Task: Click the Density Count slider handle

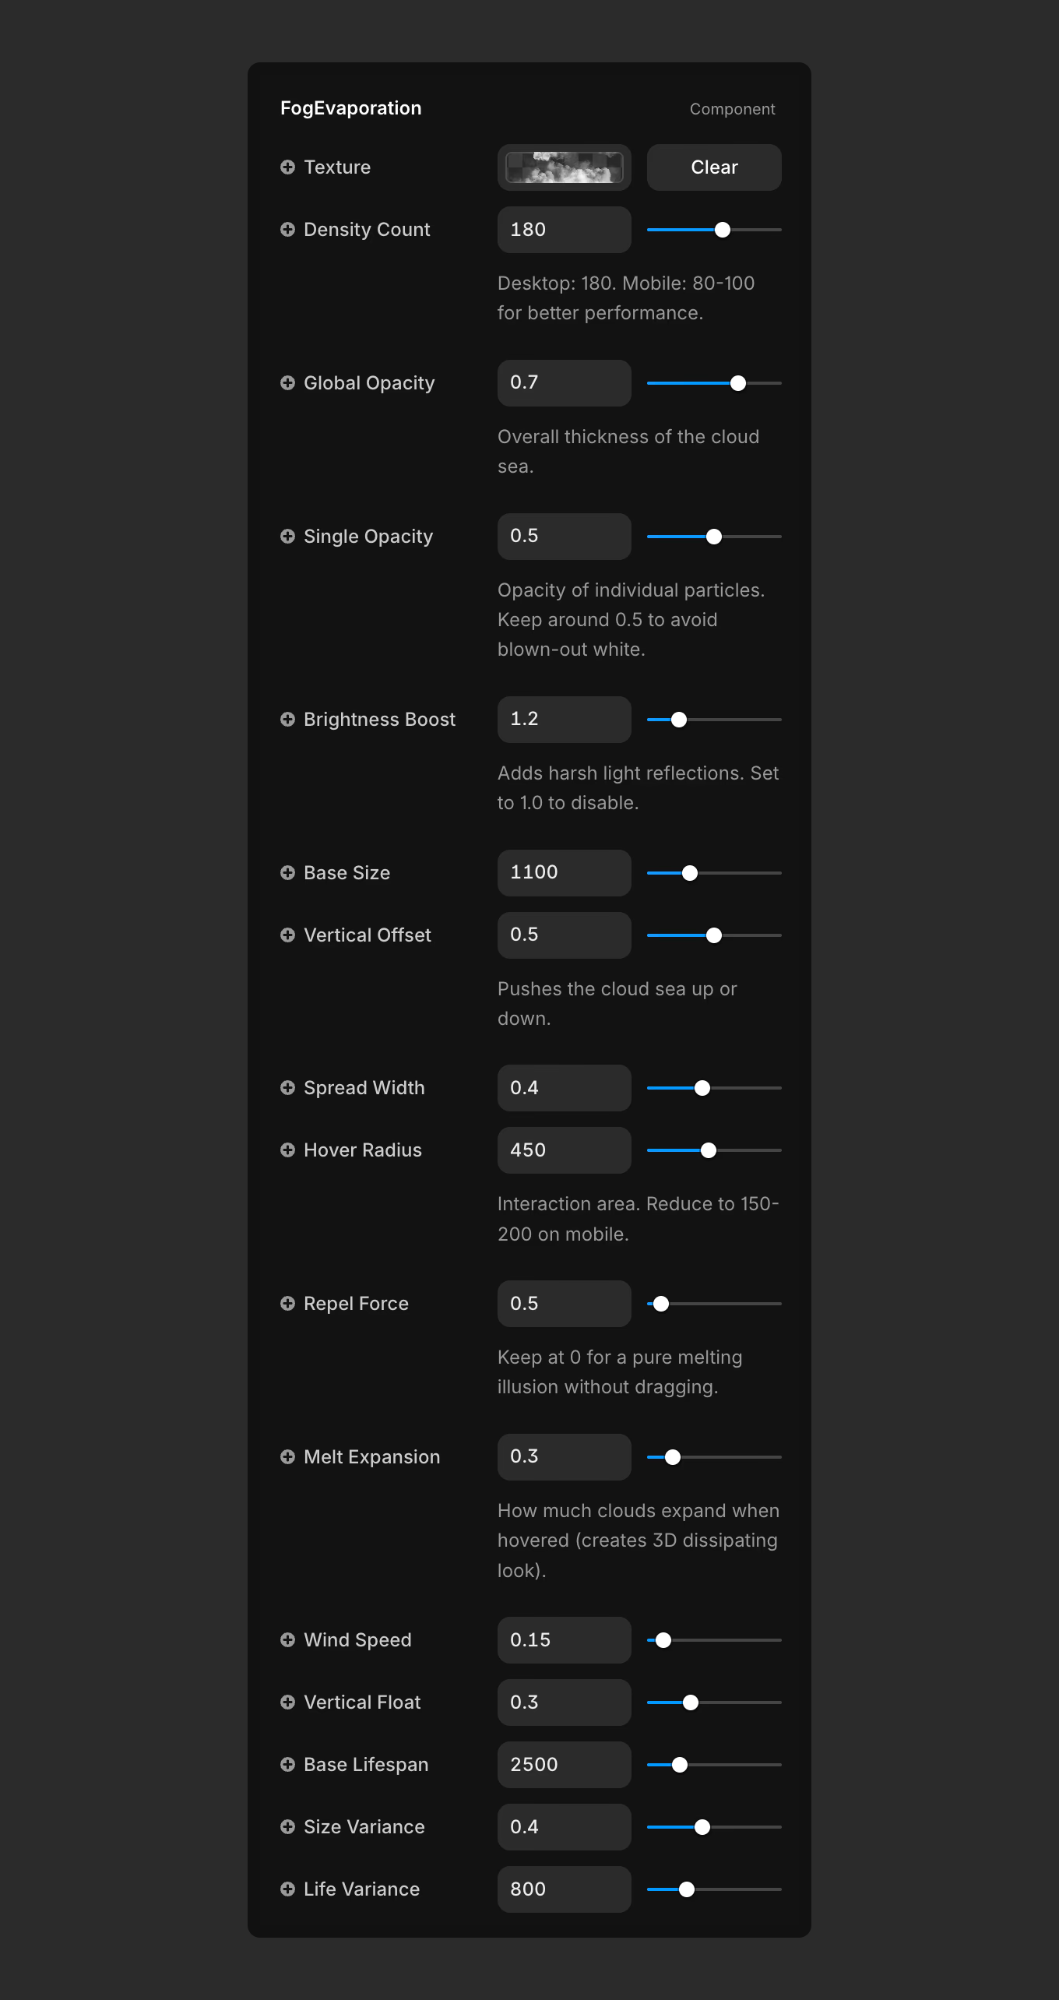Action: 722,230
